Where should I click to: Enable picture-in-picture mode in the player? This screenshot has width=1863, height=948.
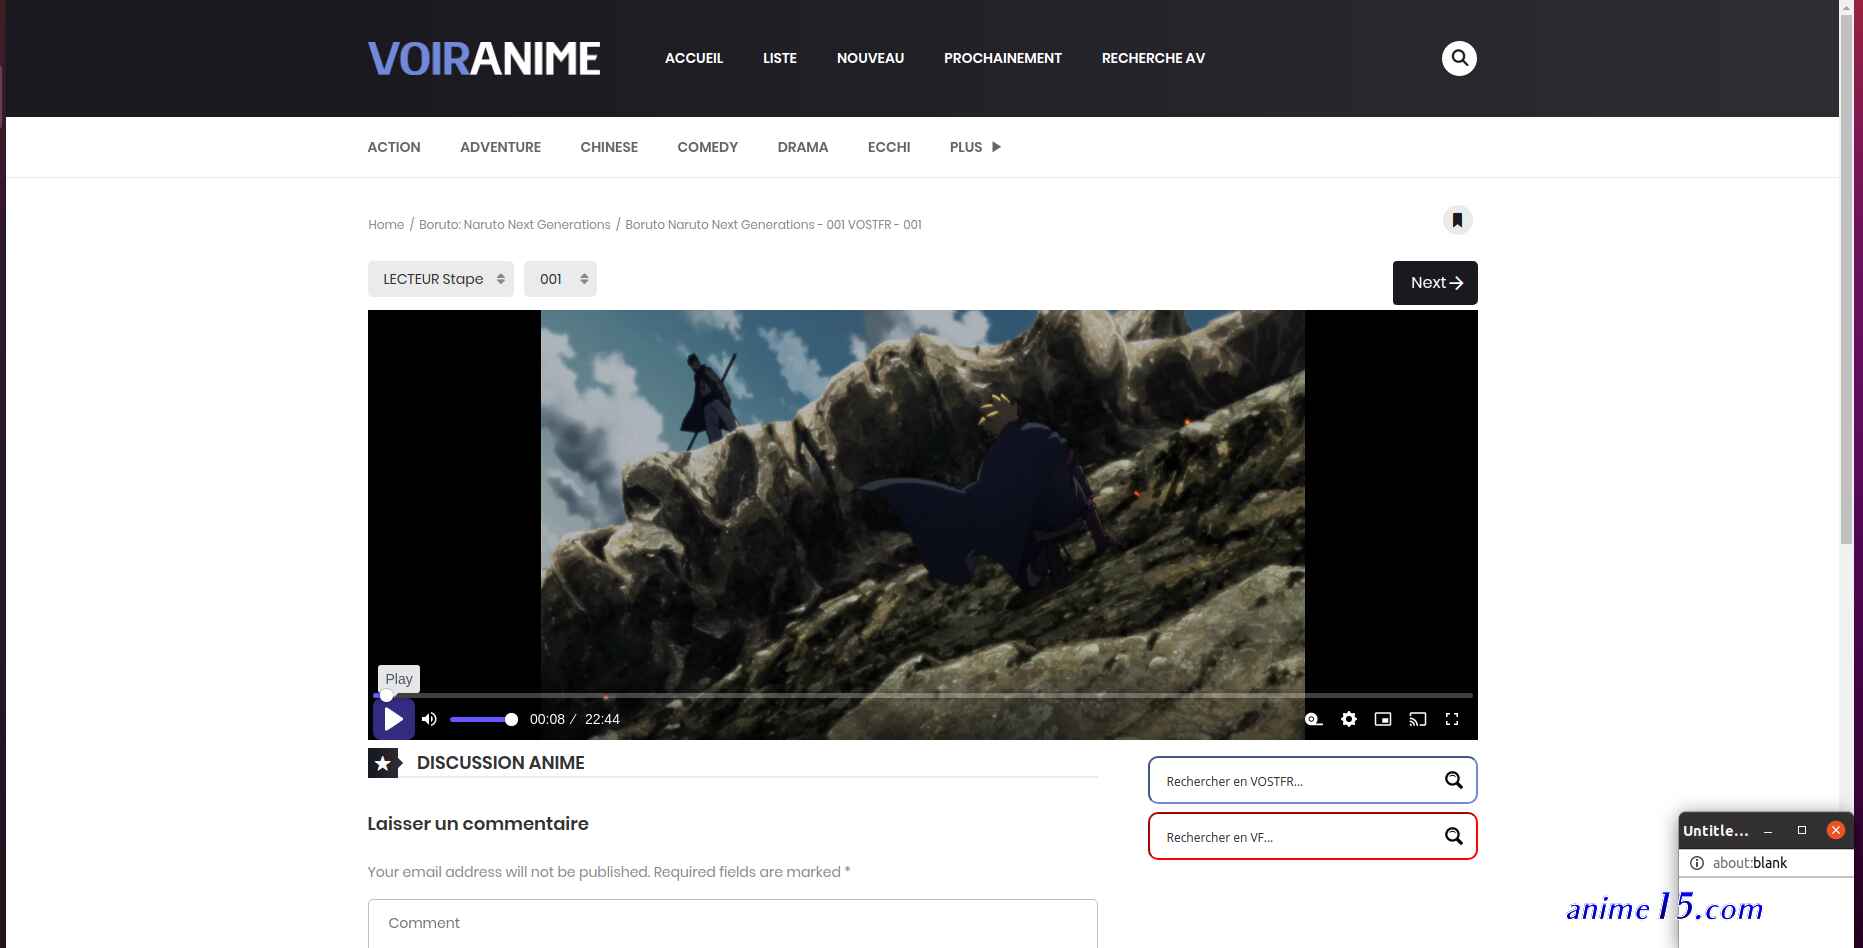[x=1383, y=719]
